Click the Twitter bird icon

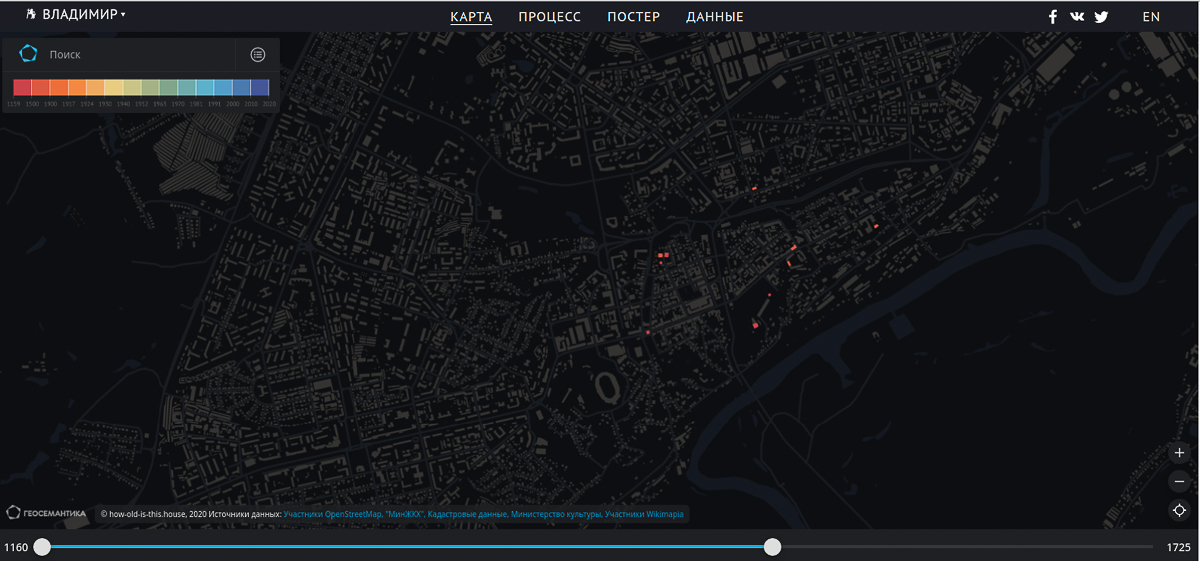coord(1101,17)
